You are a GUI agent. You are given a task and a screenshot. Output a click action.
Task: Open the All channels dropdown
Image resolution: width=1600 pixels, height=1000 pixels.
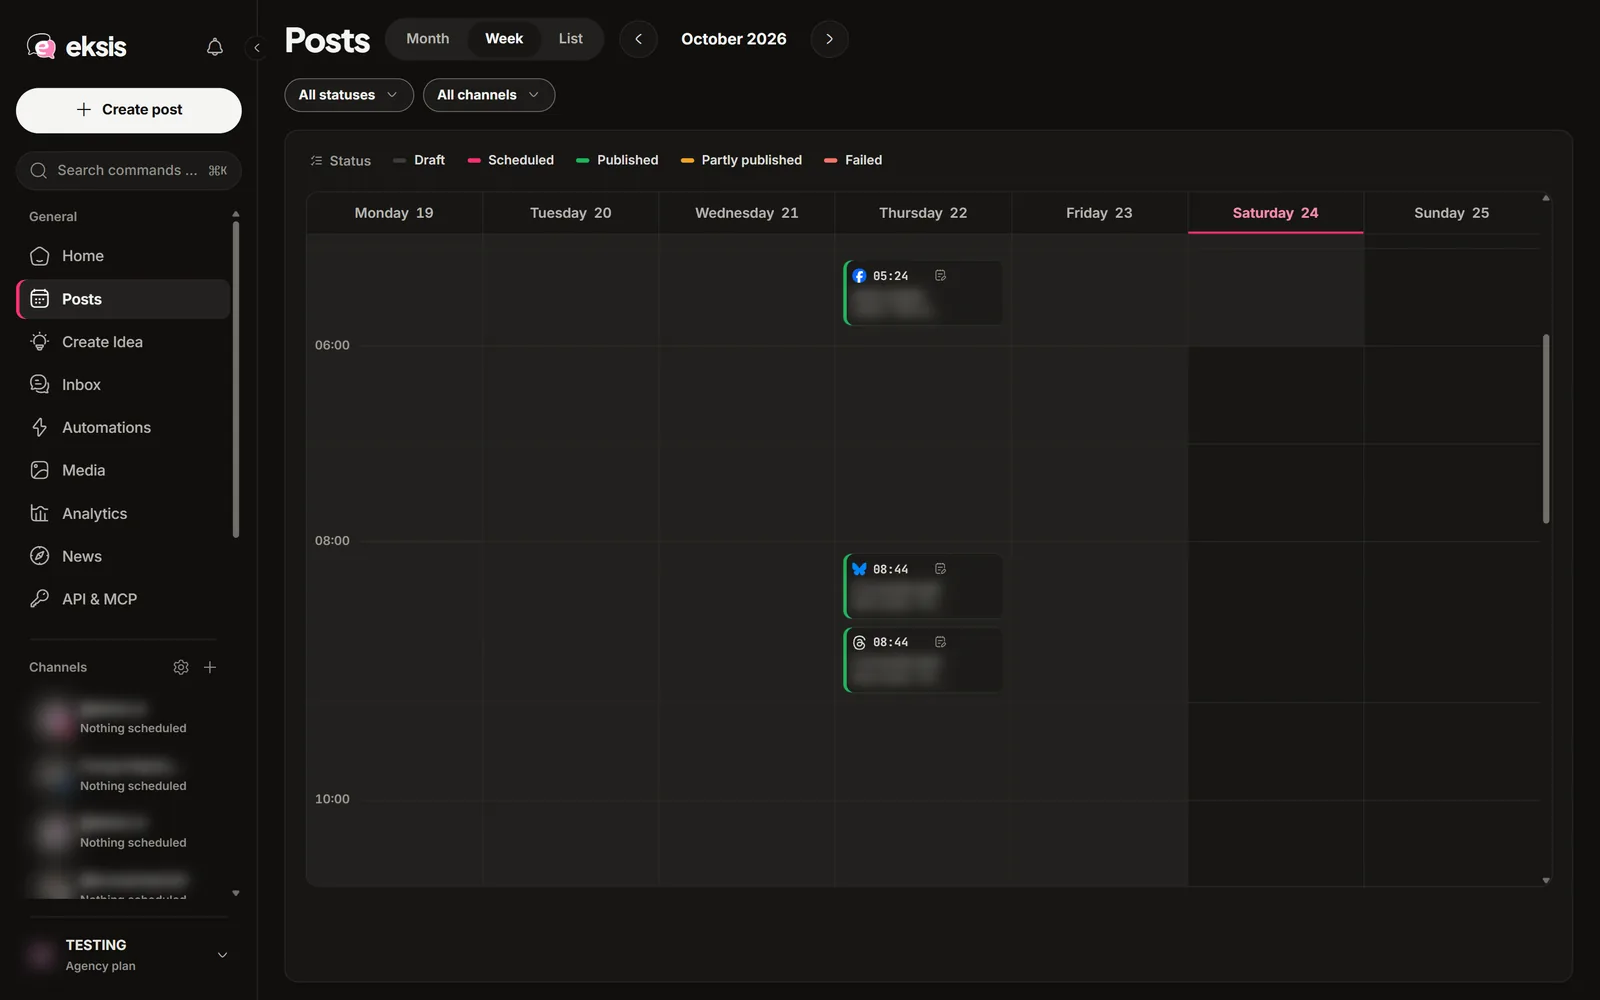coord(489,95)
